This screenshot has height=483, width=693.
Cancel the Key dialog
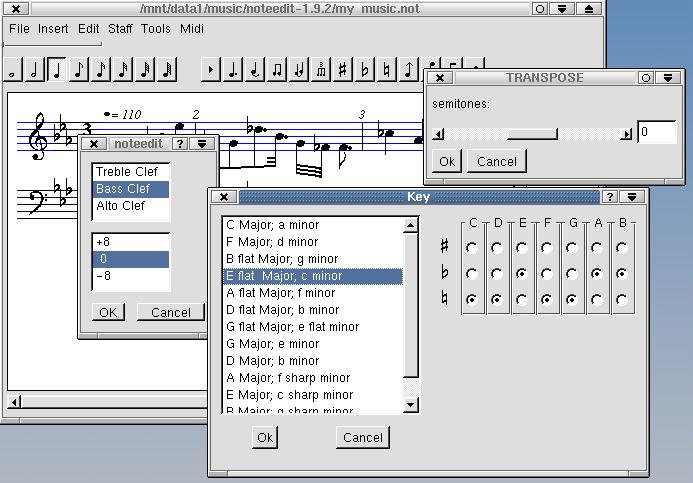(x=362, y=437)
